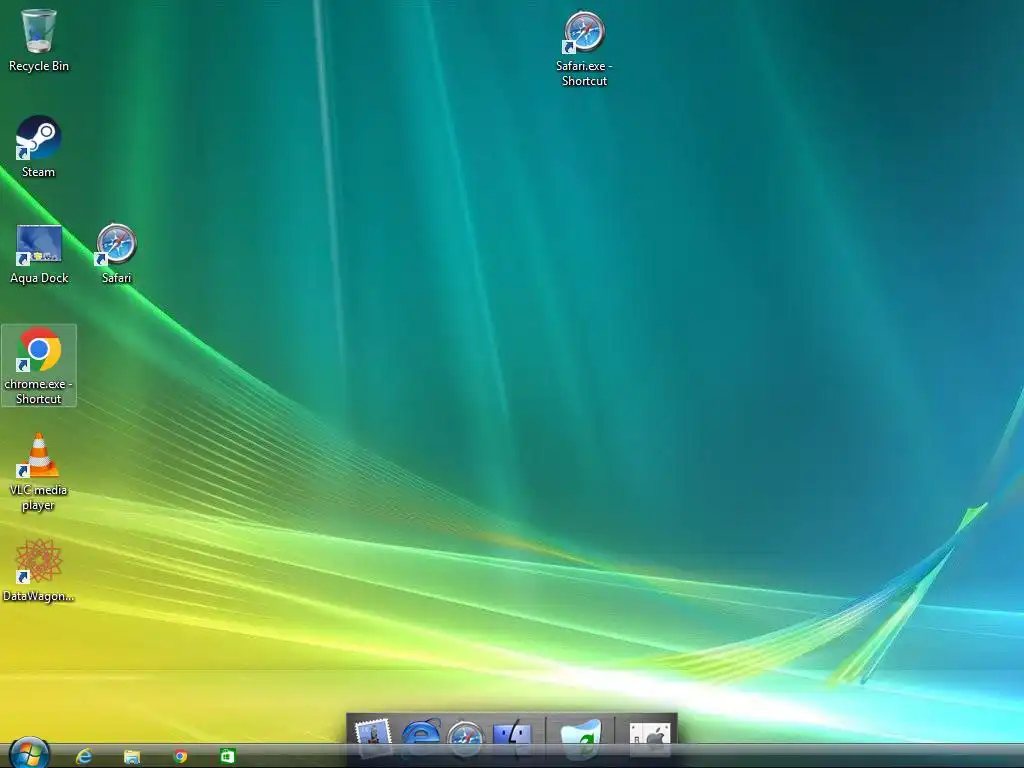Open the recycle trash icon in dock
This screenshot has height=768, width=1024.
[x=581, y=738]
